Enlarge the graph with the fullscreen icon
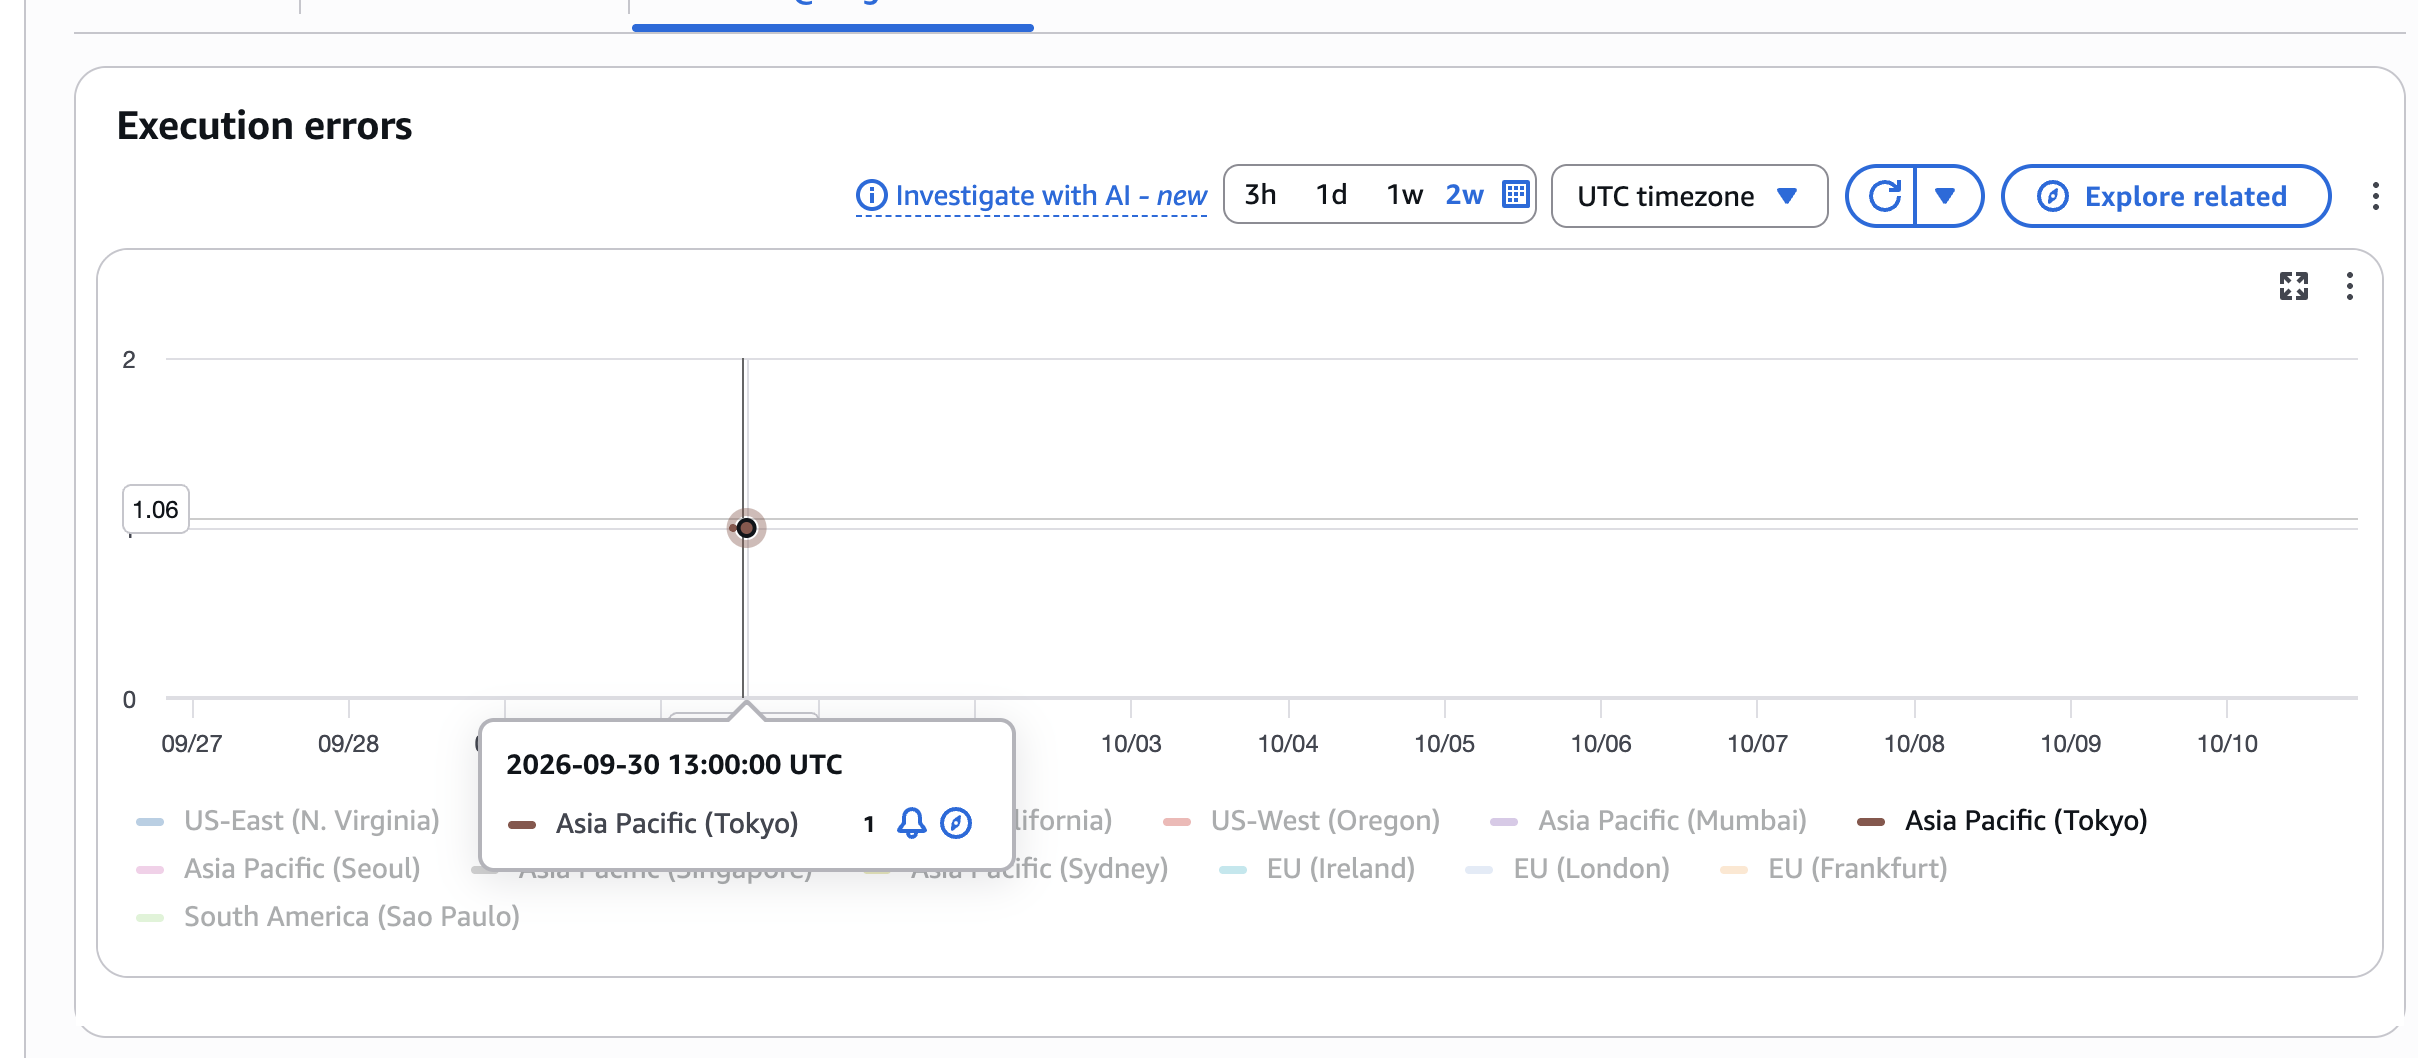 [x=2293, y=286]
